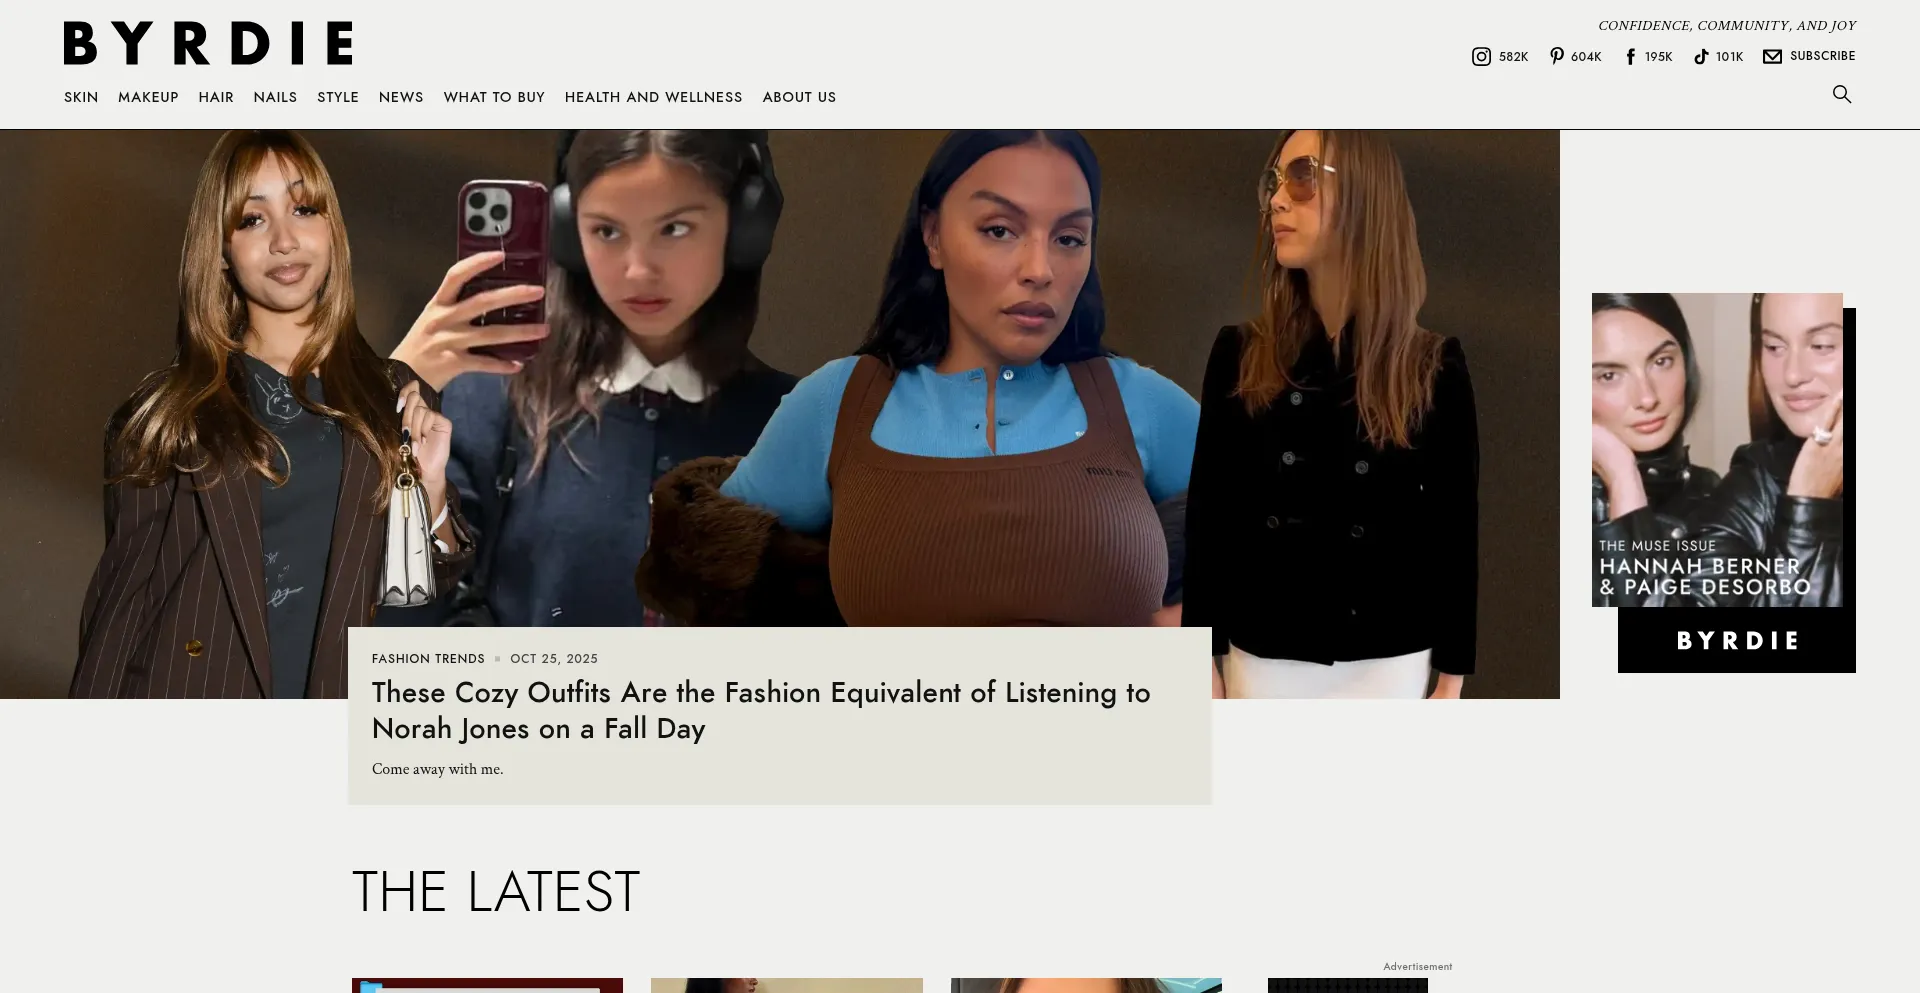Viewport: 1920px width, 993px height.
Task: Open Byrdie's Instagram page icon
Action: click(1481, 57)
